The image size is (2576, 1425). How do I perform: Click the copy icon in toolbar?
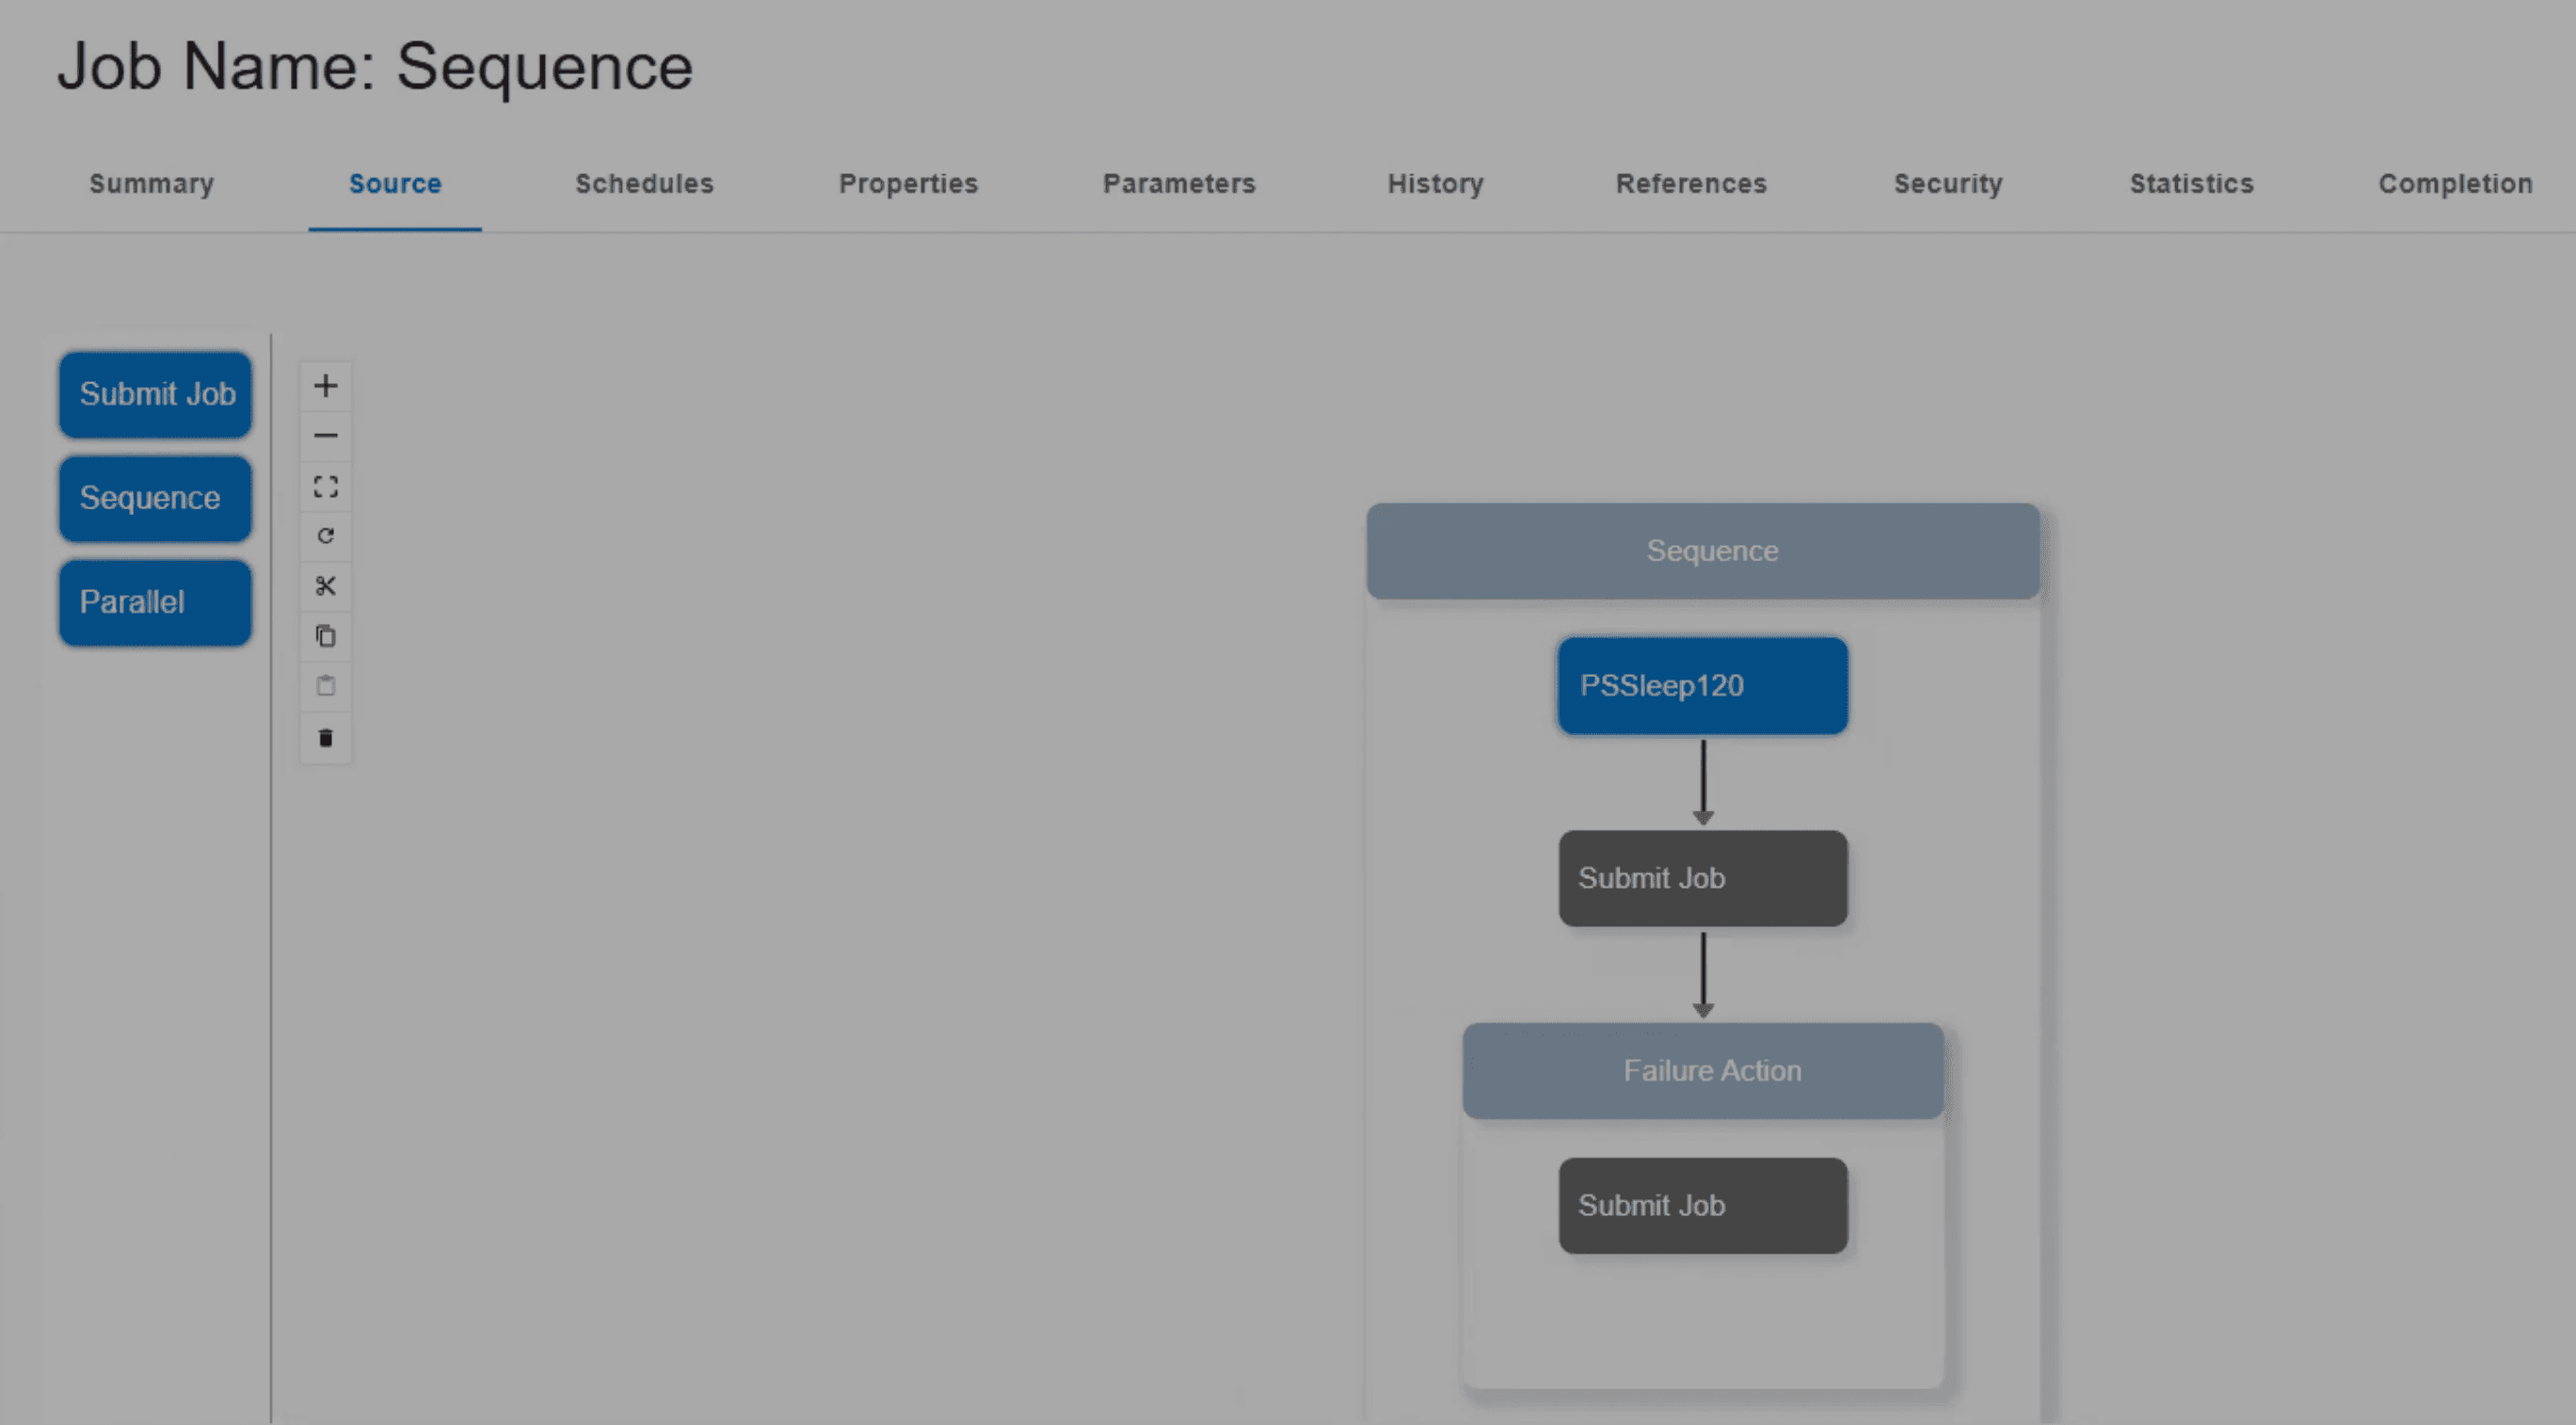coord(325,636)
